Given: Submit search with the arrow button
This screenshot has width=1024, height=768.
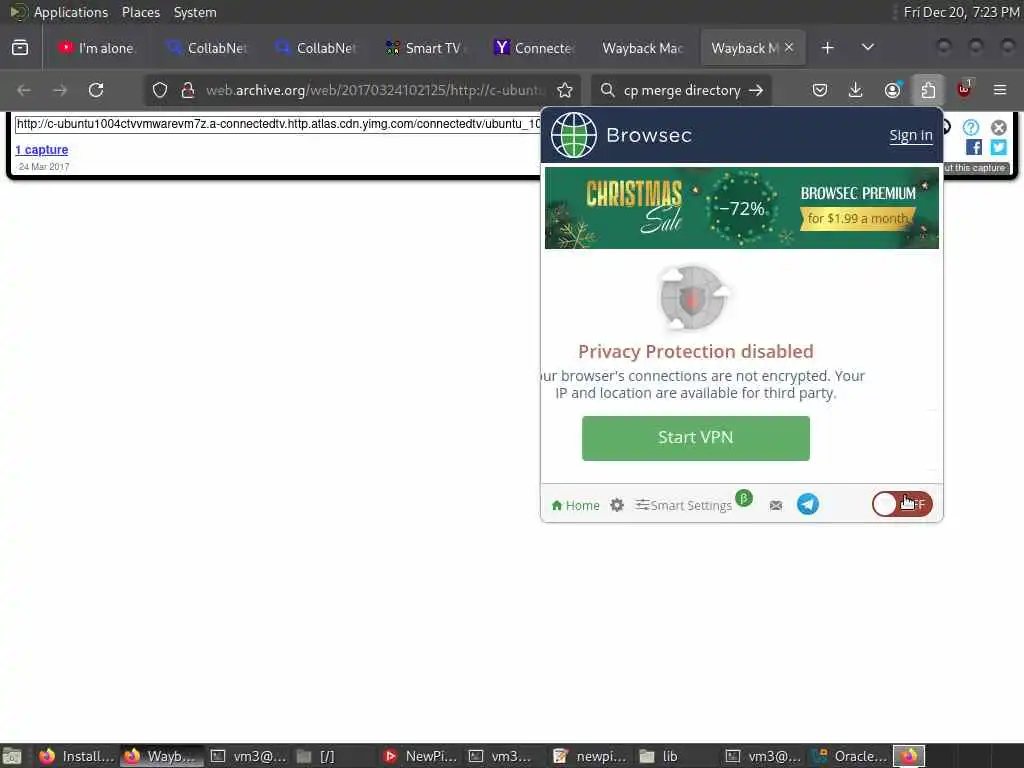Looking at the screenshot, I should [x=756, y=90].
